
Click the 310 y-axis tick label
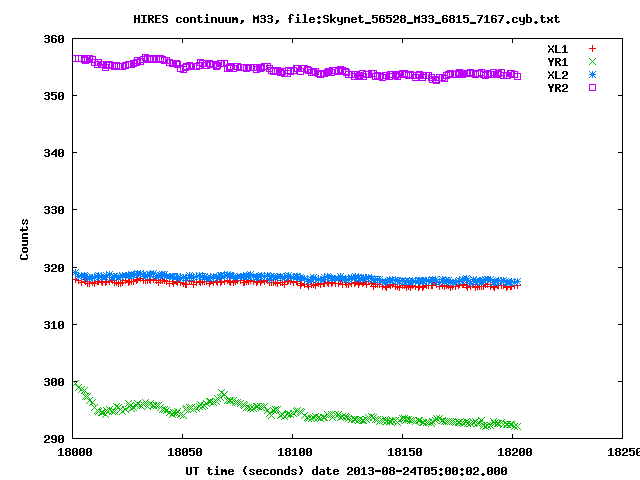click(x=54, y=325)
